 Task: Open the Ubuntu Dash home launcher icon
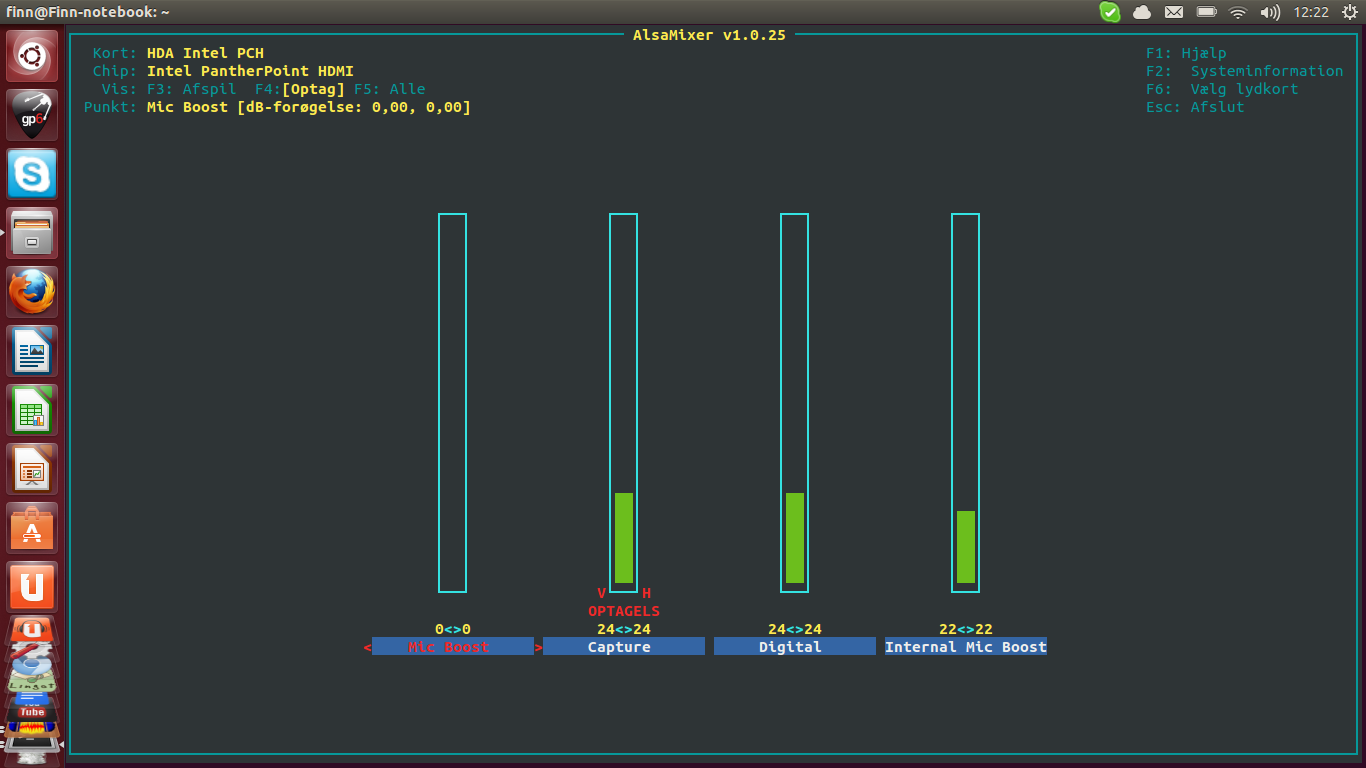32,56
